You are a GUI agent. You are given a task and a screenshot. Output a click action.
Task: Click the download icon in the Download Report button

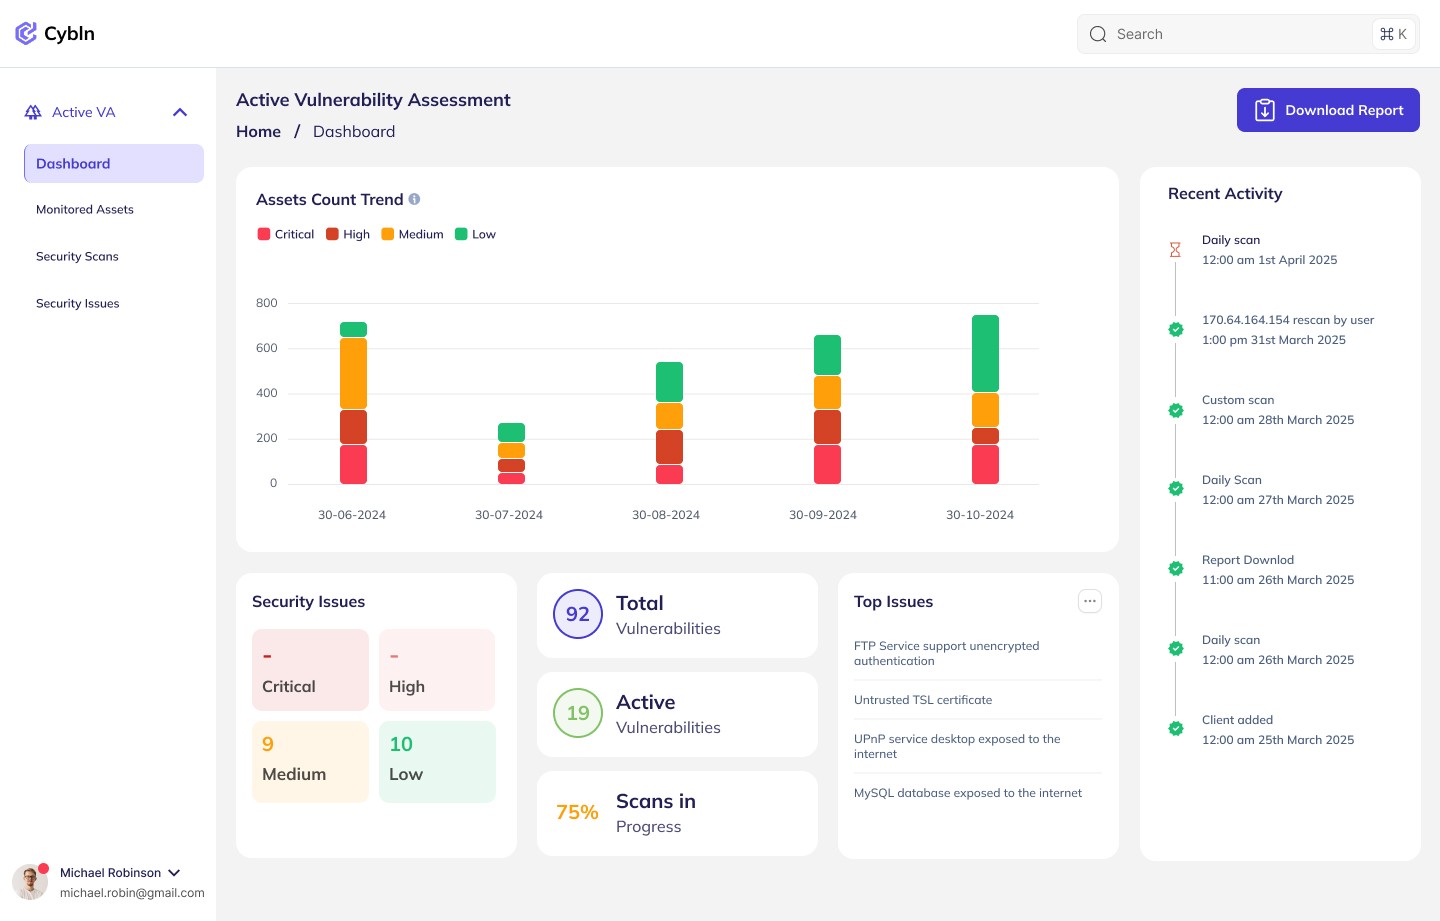(1265, 110)
